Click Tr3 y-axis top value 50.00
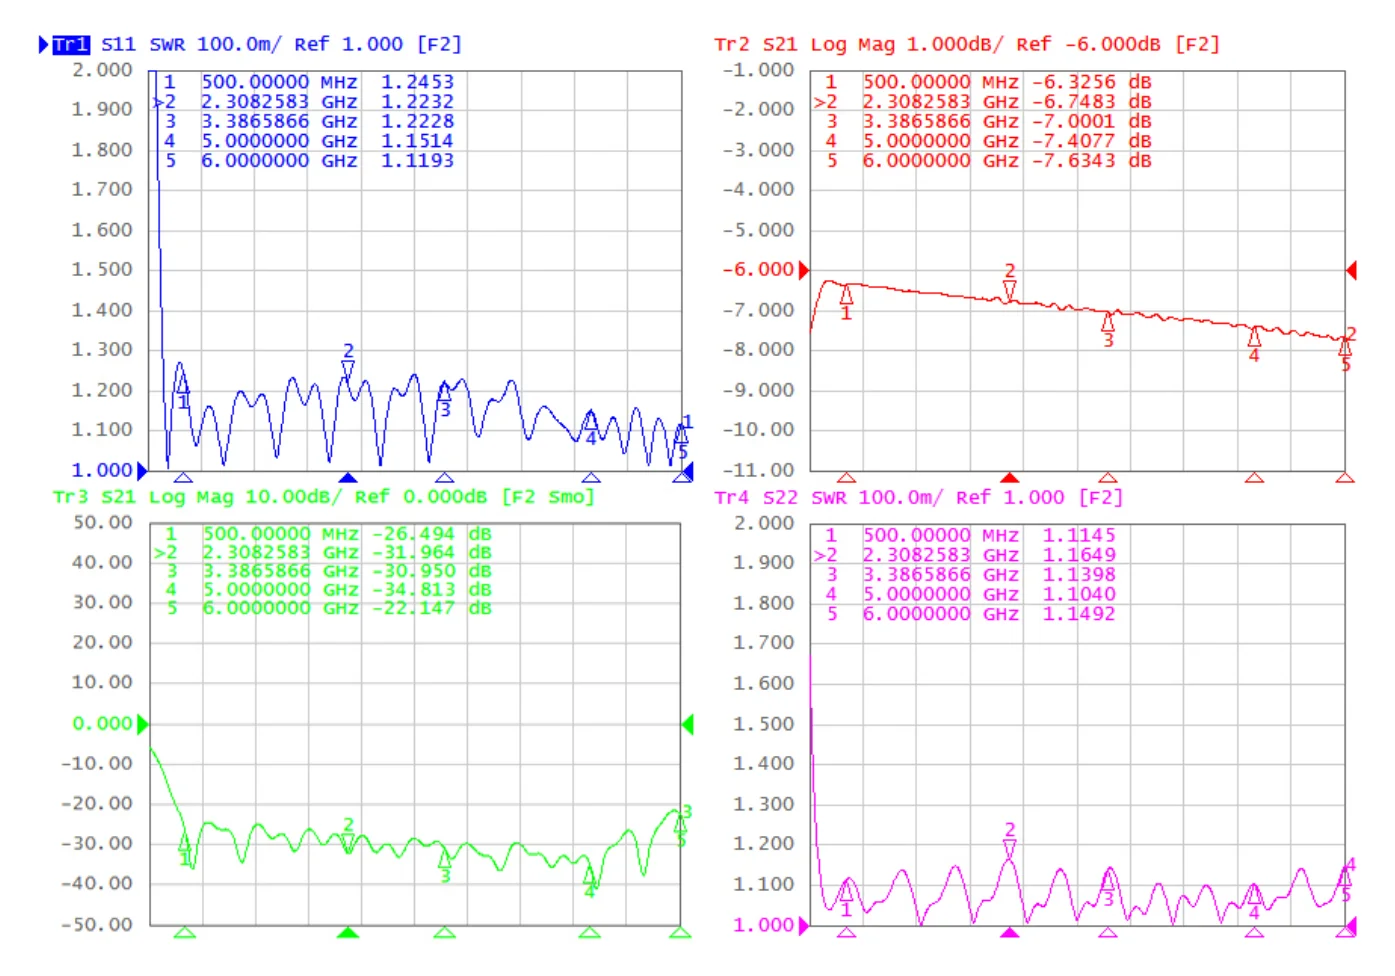This screenshot has width=1395, height=976. (x=103, y=522)
